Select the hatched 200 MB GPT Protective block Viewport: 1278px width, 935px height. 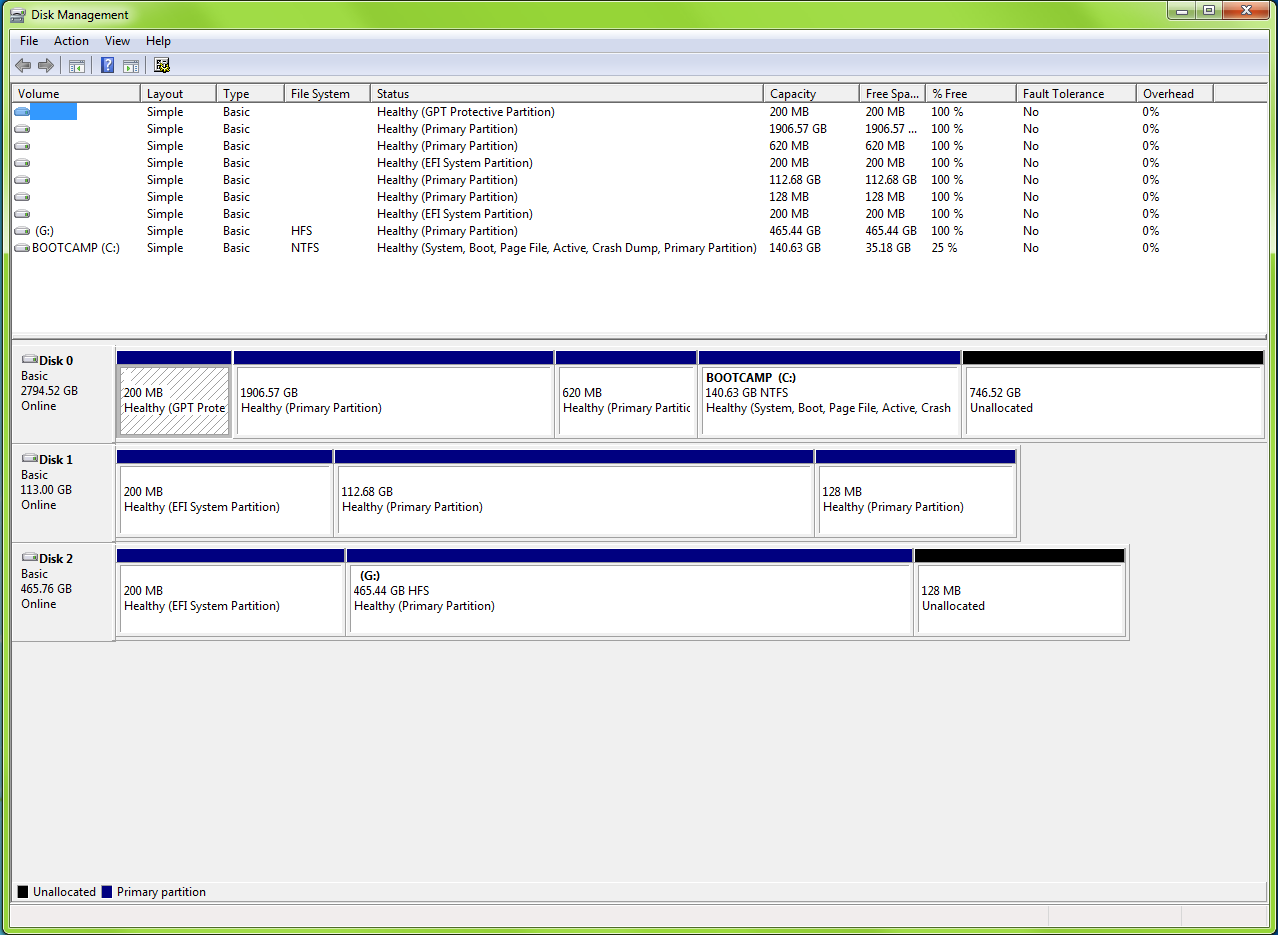point(174,393)
